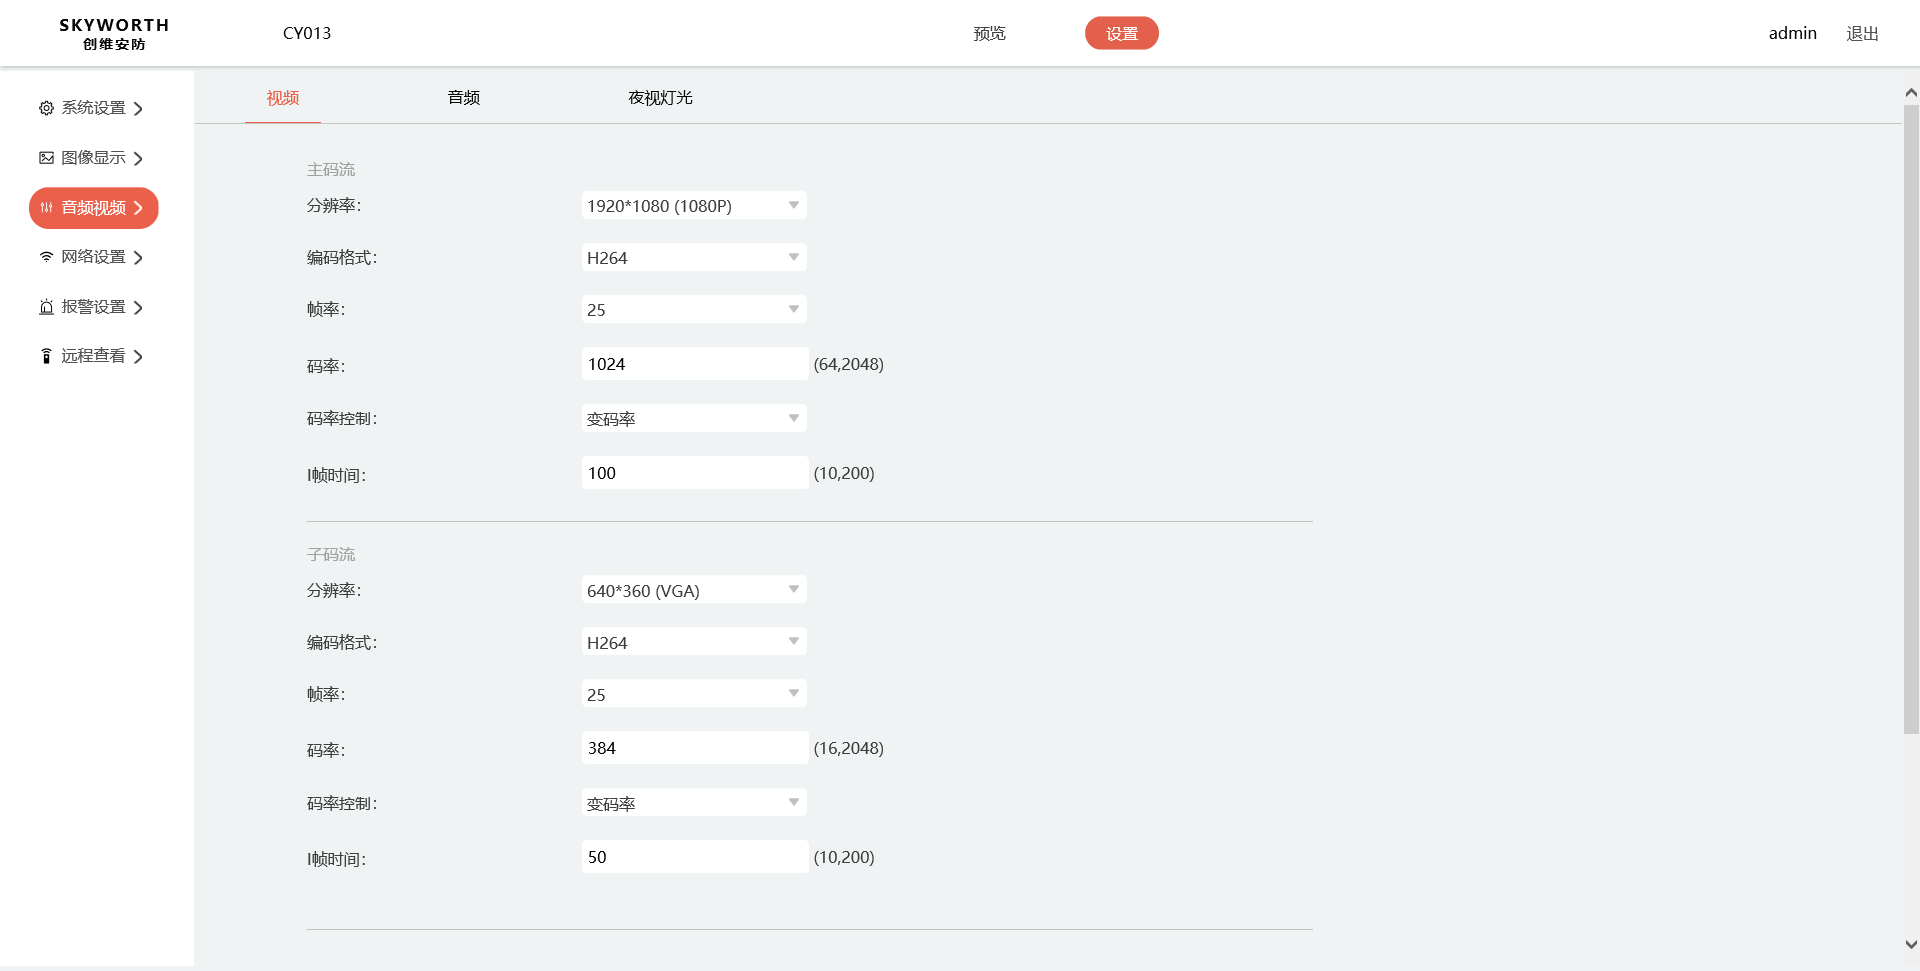Click 退出 to log out
The height and width of the screenshot is (971, 1920).
coord(1862,34)
